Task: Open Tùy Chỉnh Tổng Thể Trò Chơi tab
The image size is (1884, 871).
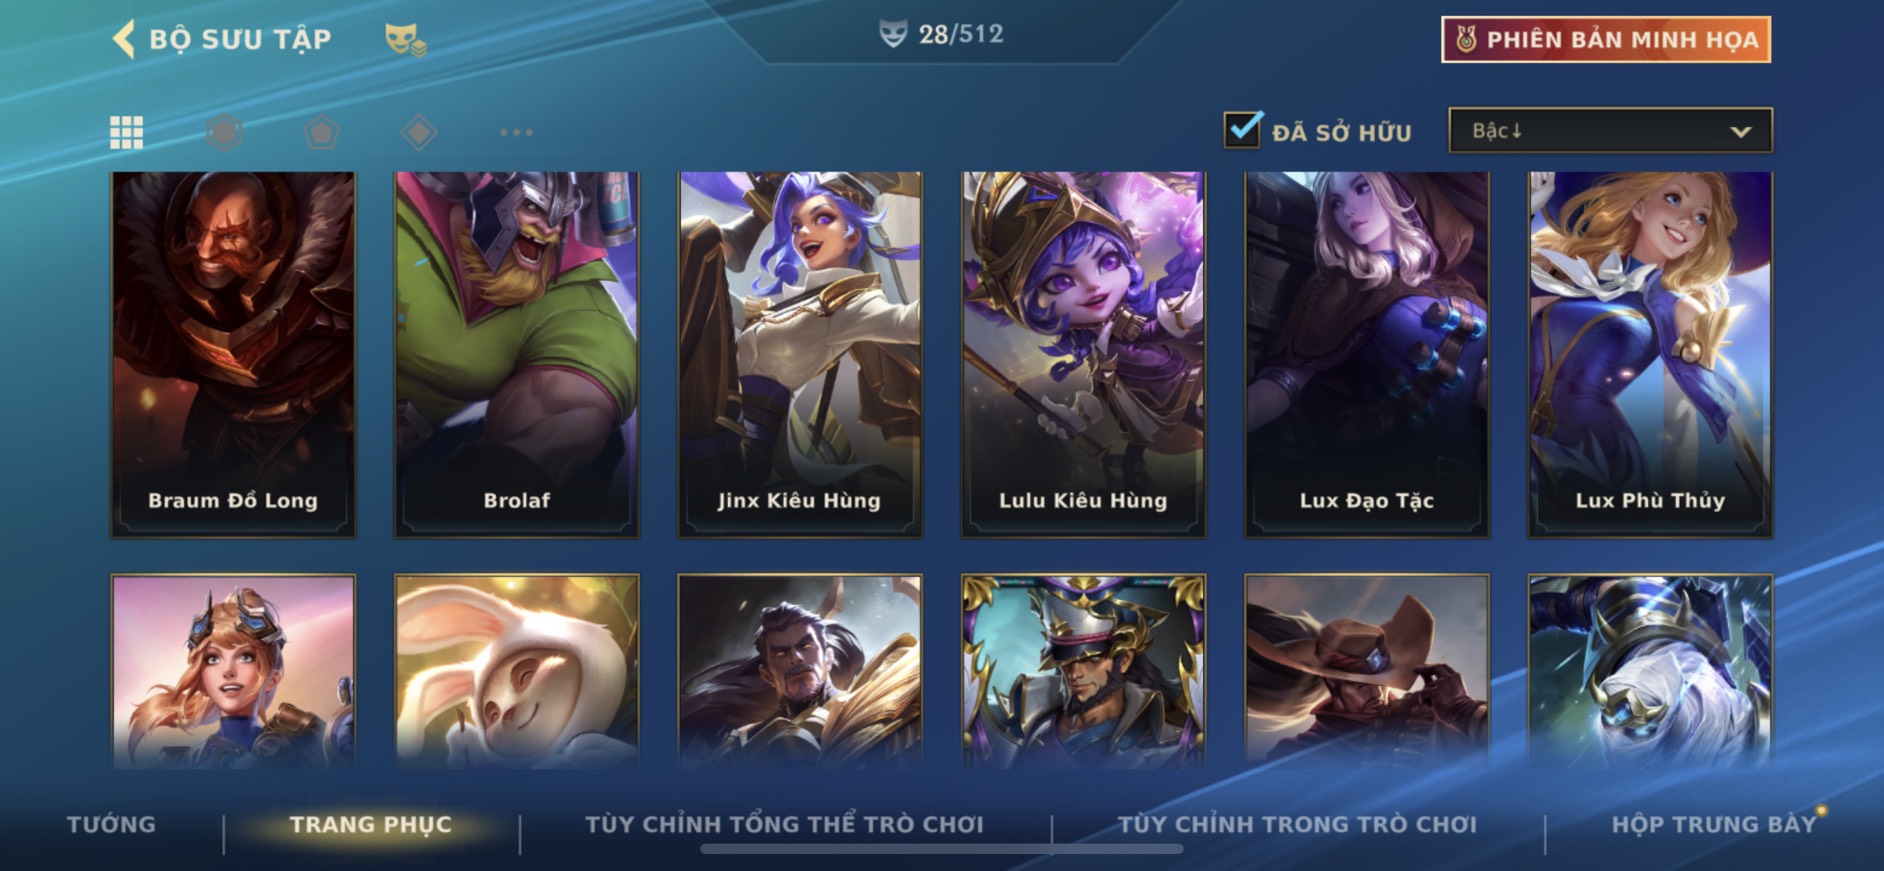Action: click(x=785, y=825)
